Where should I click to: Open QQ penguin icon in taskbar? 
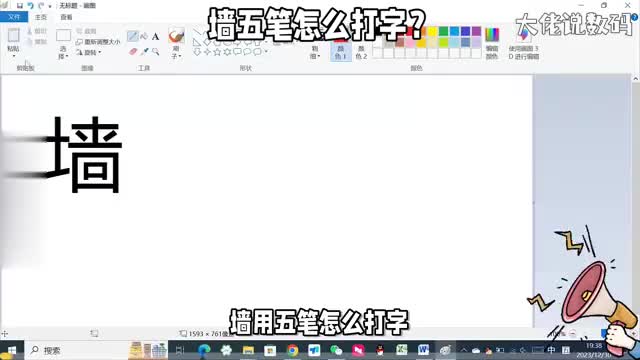click(380, 350)
